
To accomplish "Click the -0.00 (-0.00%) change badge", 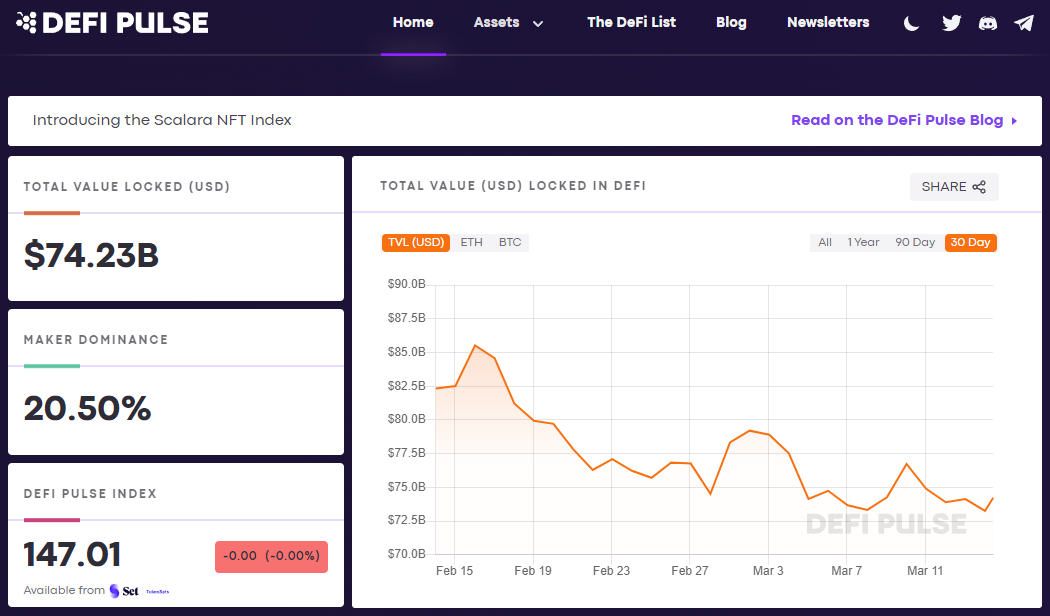I will pyautogui.click(x=271, y=556).
